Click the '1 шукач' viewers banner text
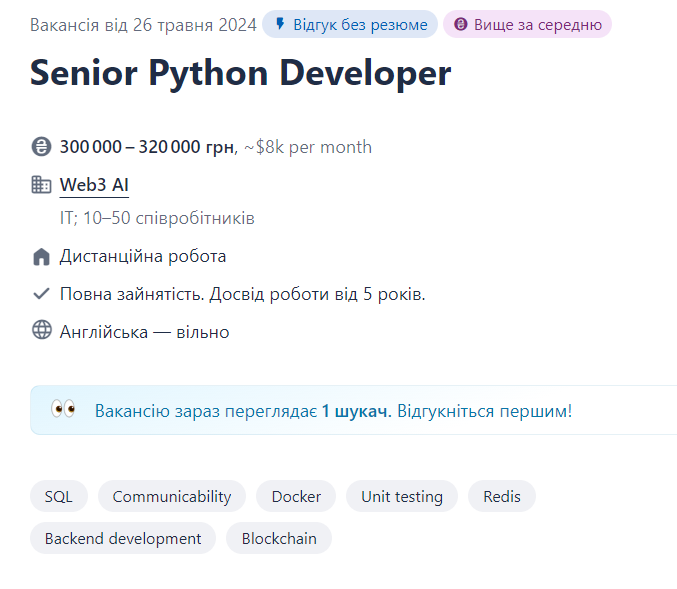Screen dimensions: 677x589 point(354,411)
